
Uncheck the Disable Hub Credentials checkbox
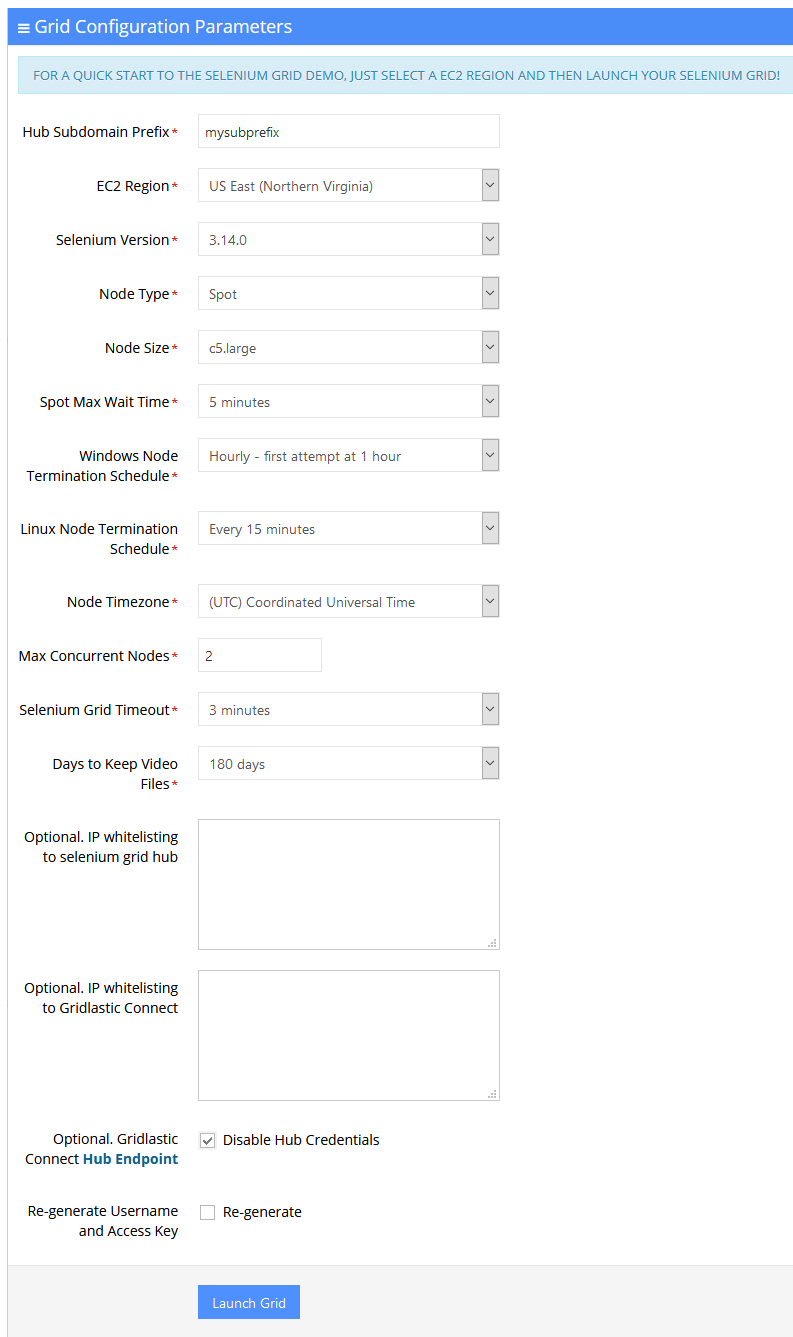point(207,1140)
